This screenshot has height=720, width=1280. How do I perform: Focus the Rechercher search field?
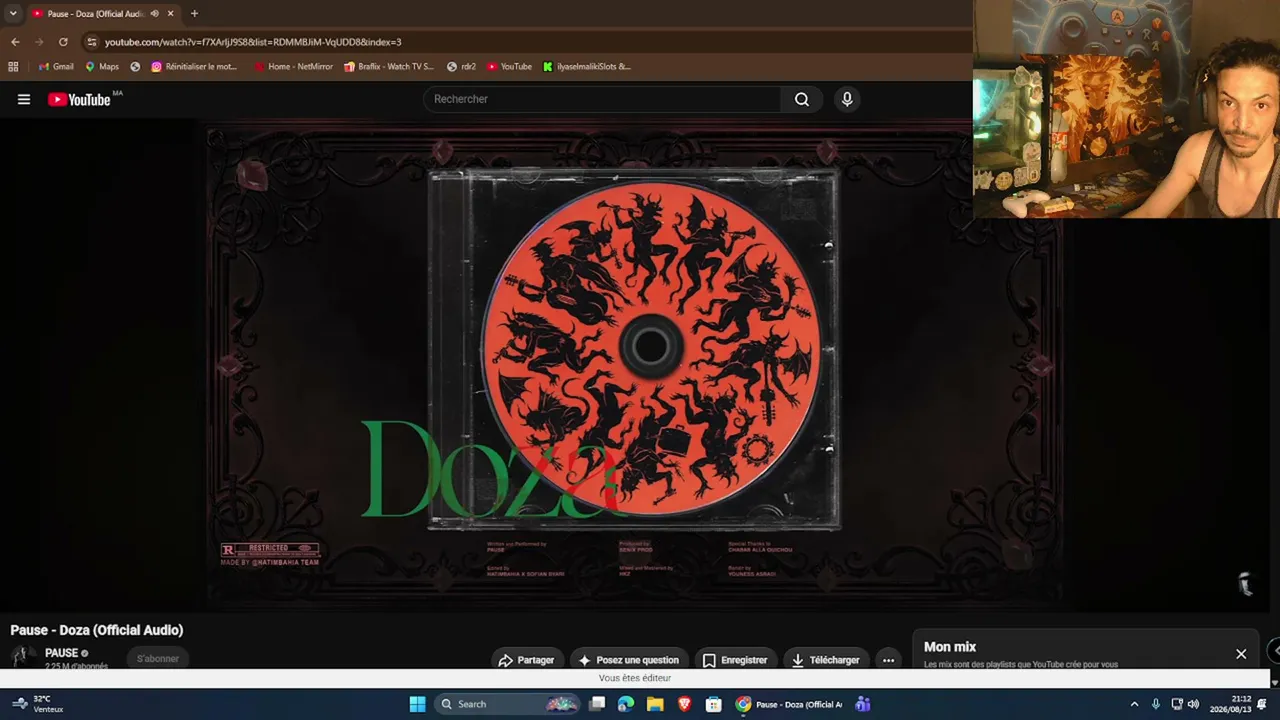(x=603, y=99)
